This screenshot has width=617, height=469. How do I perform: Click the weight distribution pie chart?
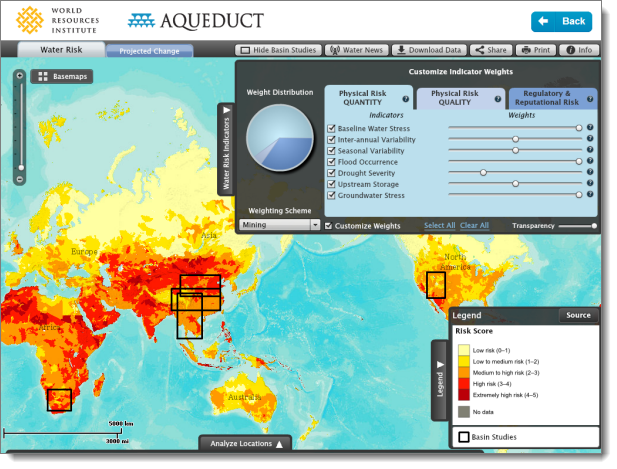(280, 138)
